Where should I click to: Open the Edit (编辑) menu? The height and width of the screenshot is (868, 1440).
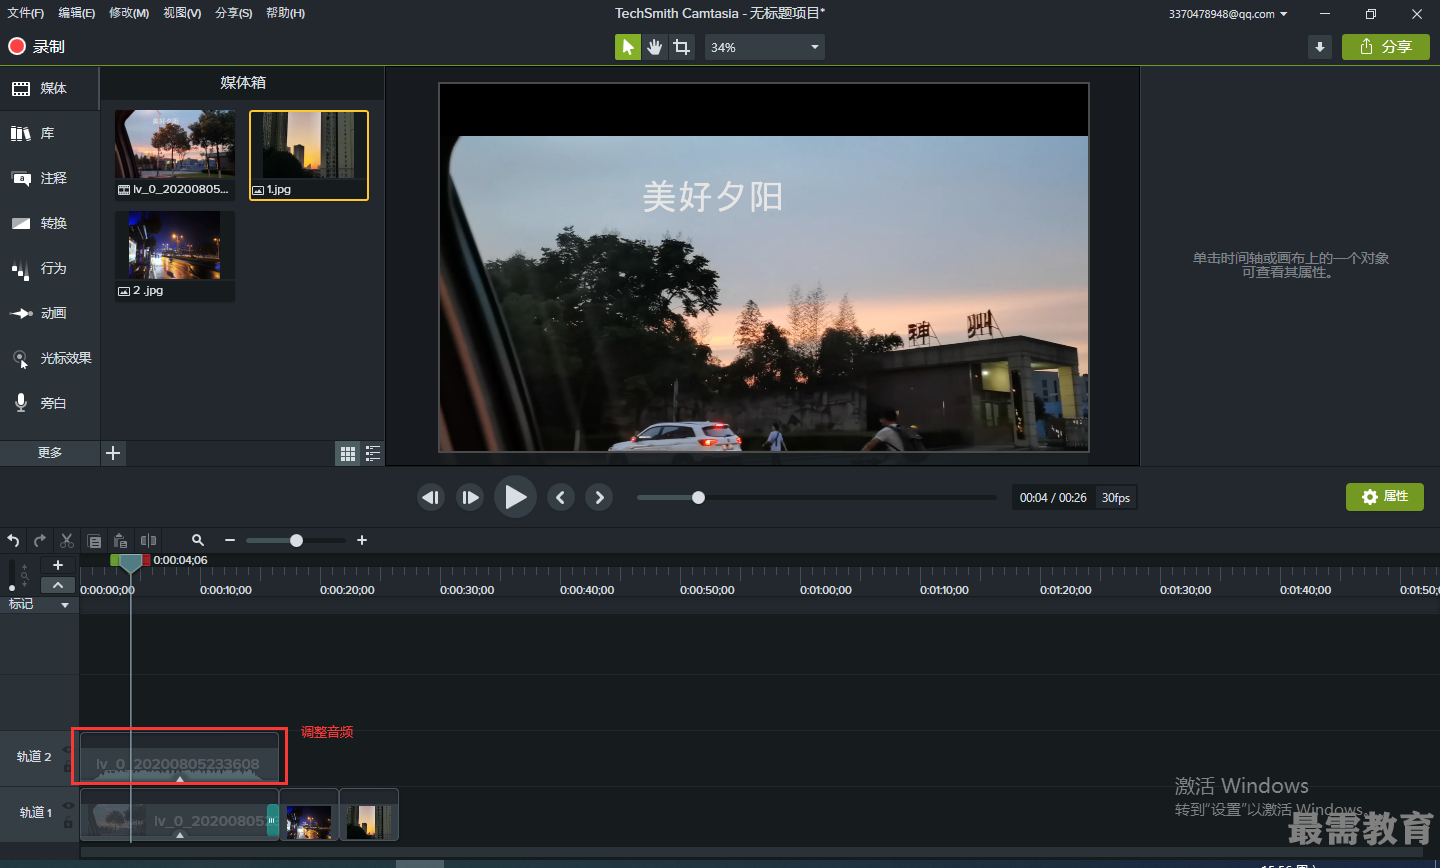click(x=77, y=13)
